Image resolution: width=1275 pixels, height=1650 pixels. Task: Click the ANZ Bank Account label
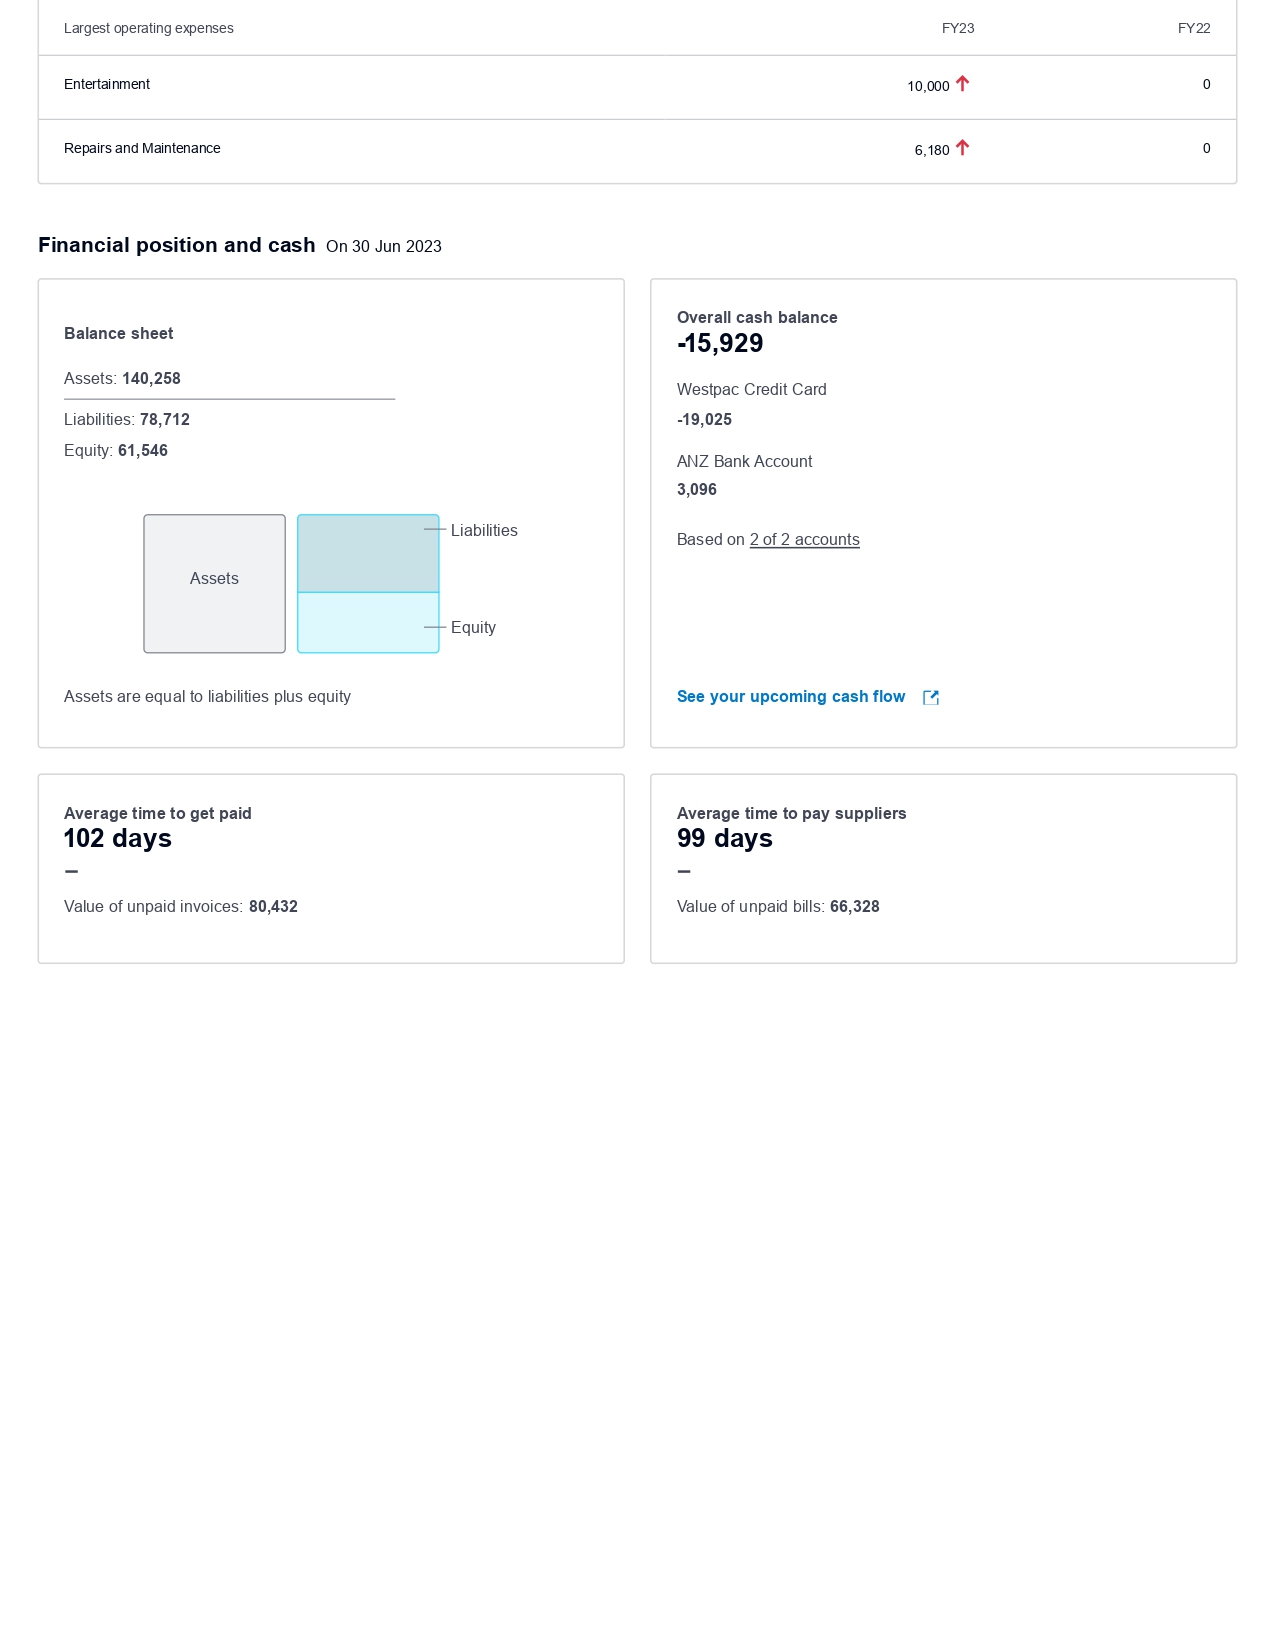point(744,462)
